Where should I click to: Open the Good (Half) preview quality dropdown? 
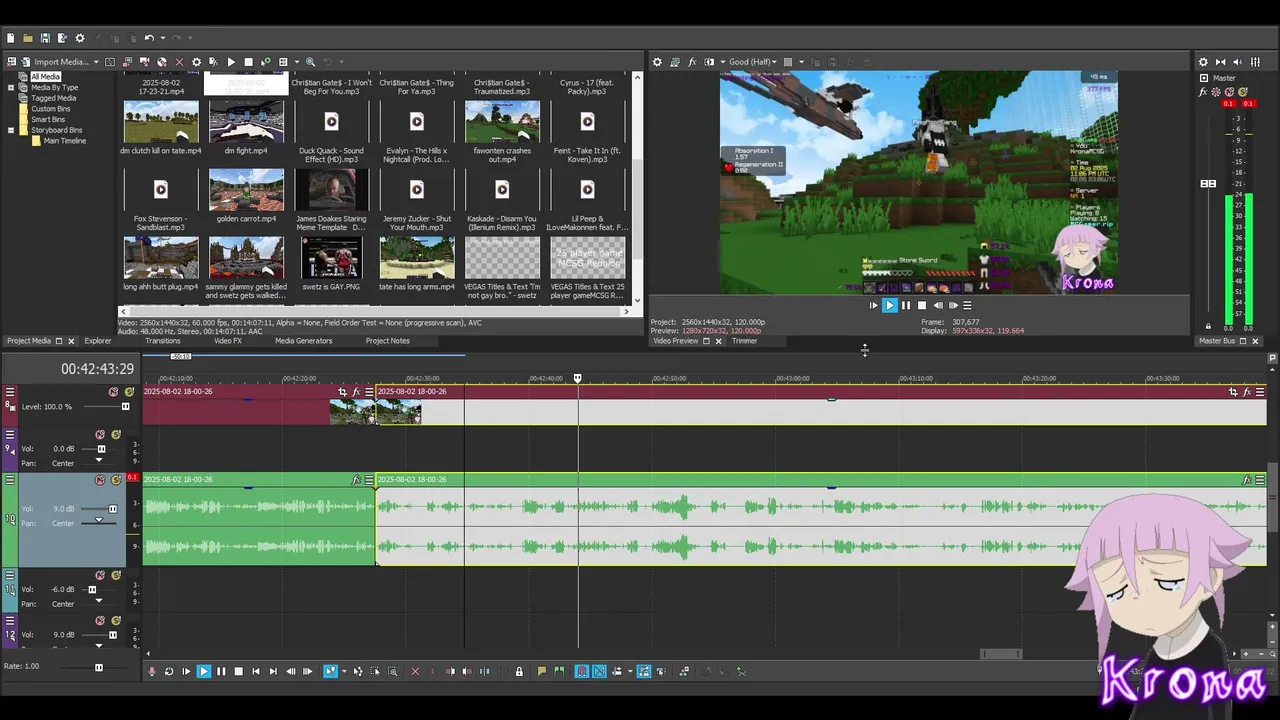click(x=752, y=62)
